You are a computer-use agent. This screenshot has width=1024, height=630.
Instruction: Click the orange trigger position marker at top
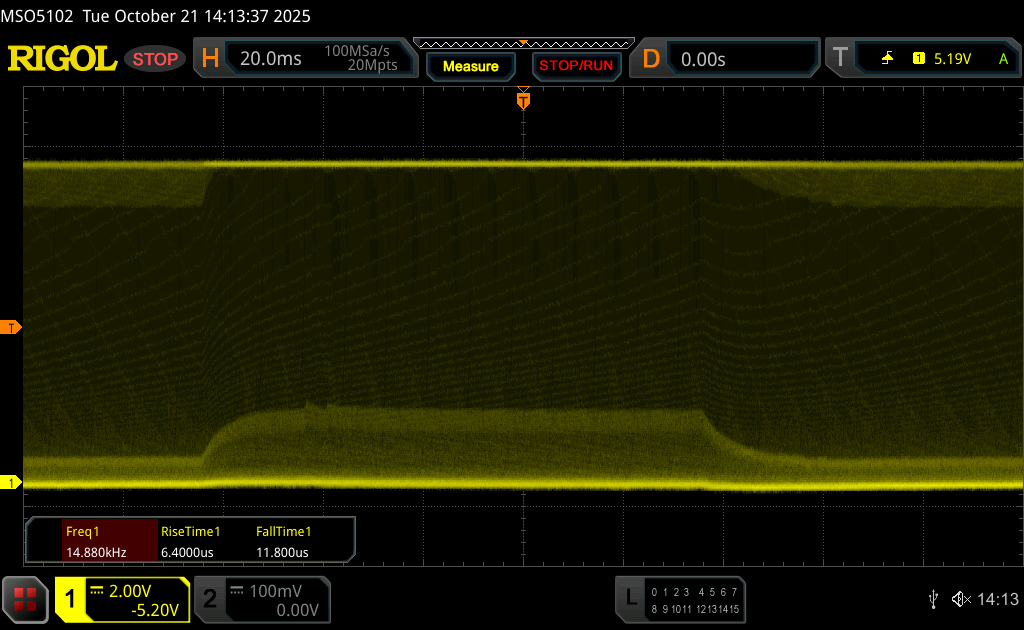pos(522,100)
